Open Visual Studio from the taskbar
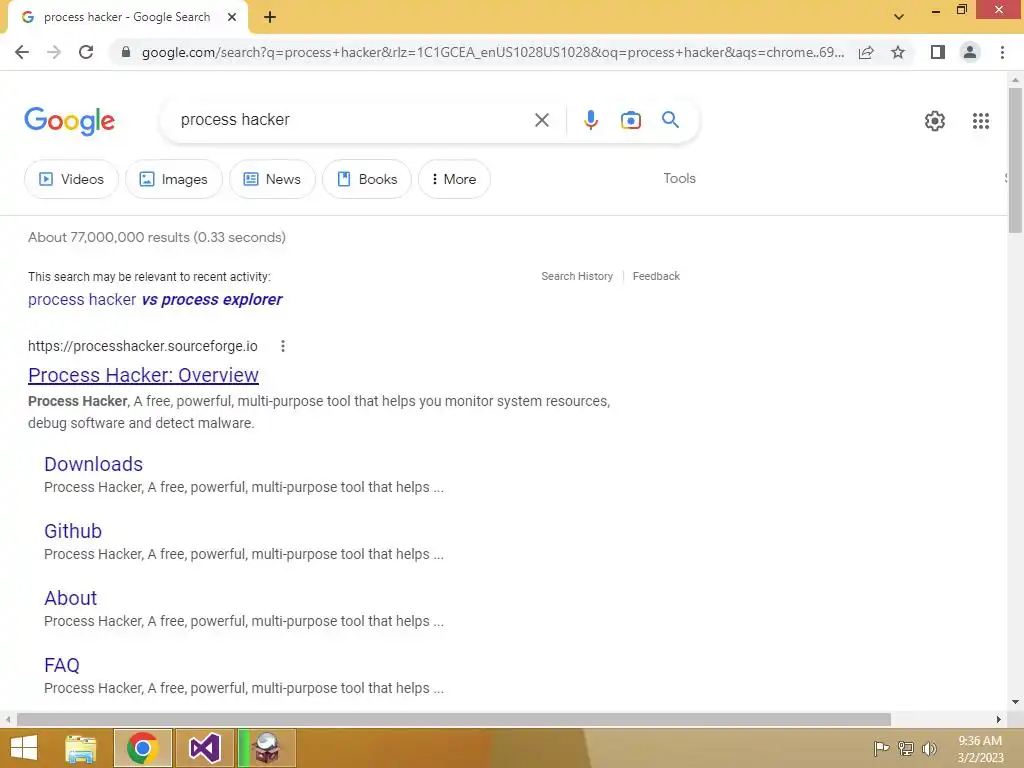Viewport: 1024px width, 768px height. [x=204, y=748]
